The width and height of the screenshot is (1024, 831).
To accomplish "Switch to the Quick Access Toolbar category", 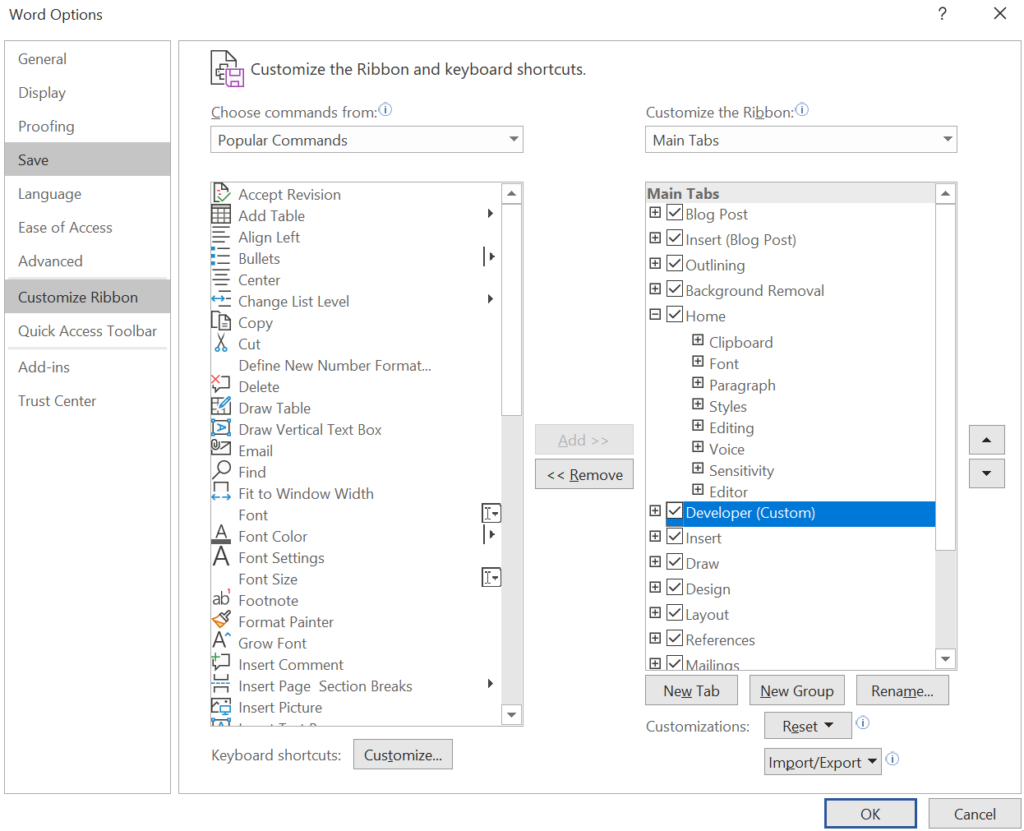I will pyautogui.click(x=87, y=331).
